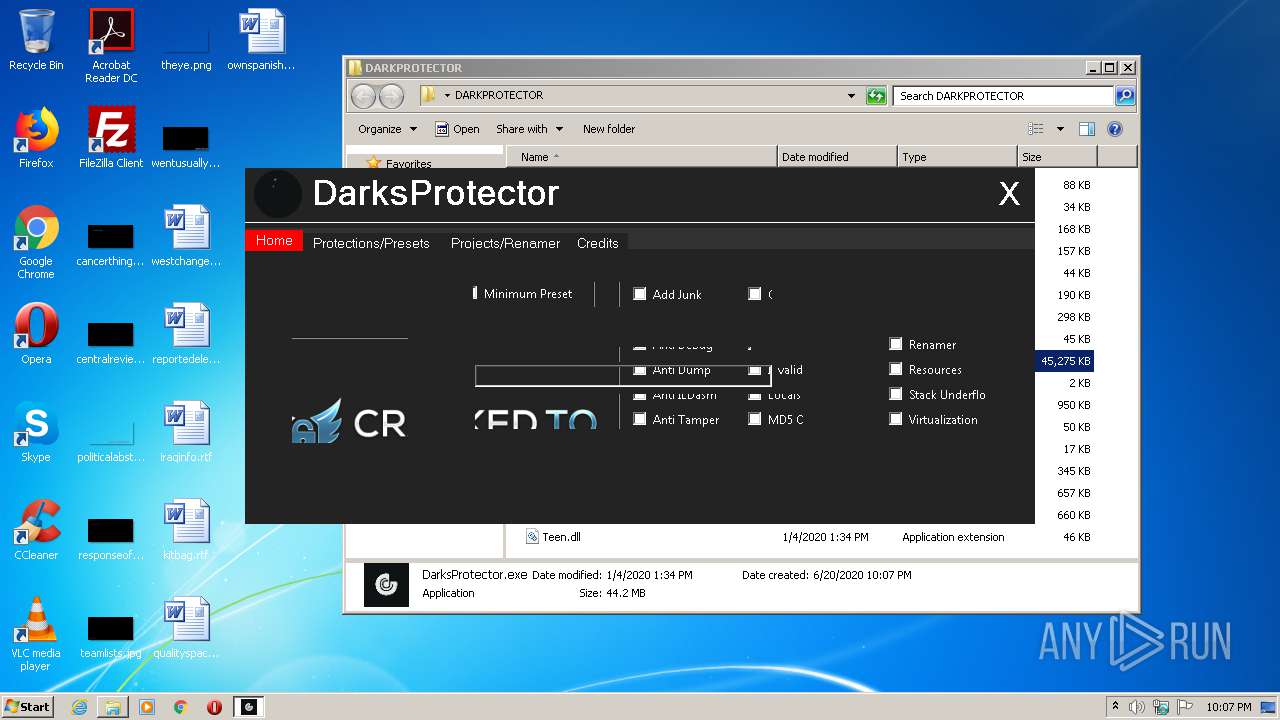Image resolution: width=1280 pixels, height=720 pixels.
Task: Launch Internet Explorer from taskbar
Action: coord(79,707)
